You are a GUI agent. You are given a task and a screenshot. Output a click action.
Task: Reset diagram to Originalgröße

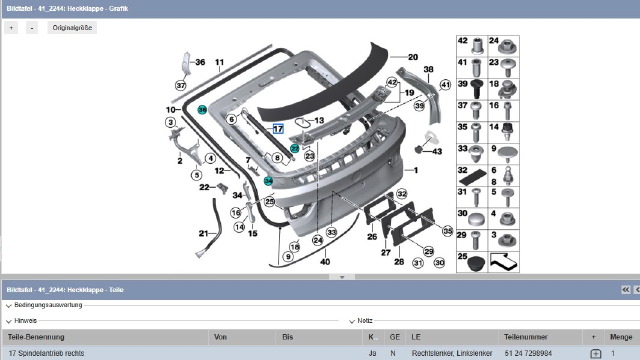(72, 28)
